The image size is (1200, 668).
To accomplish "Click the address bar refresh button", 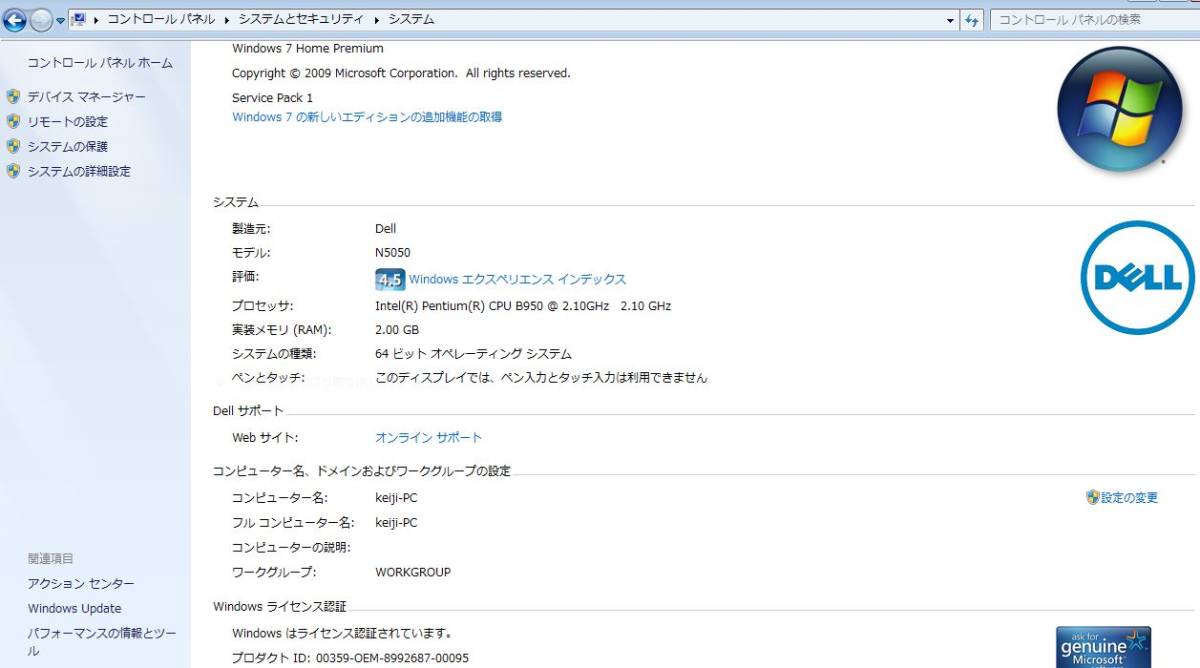I will point(972,20).
